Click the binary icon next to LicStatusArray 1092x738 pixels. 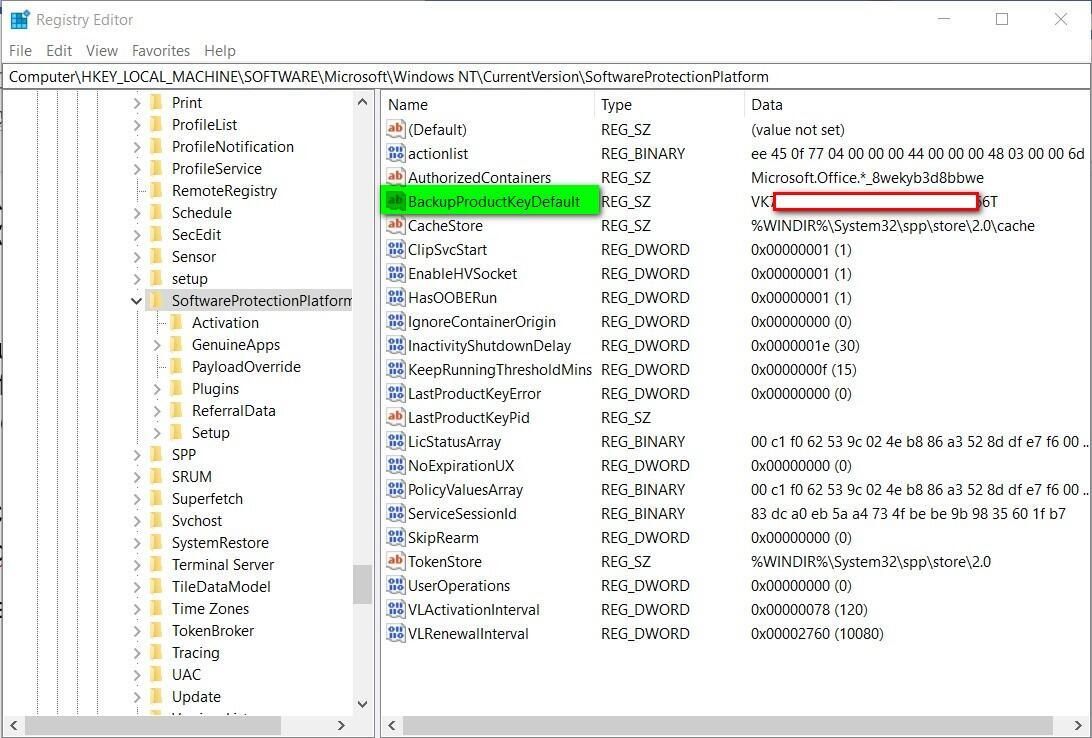(394, 441)
